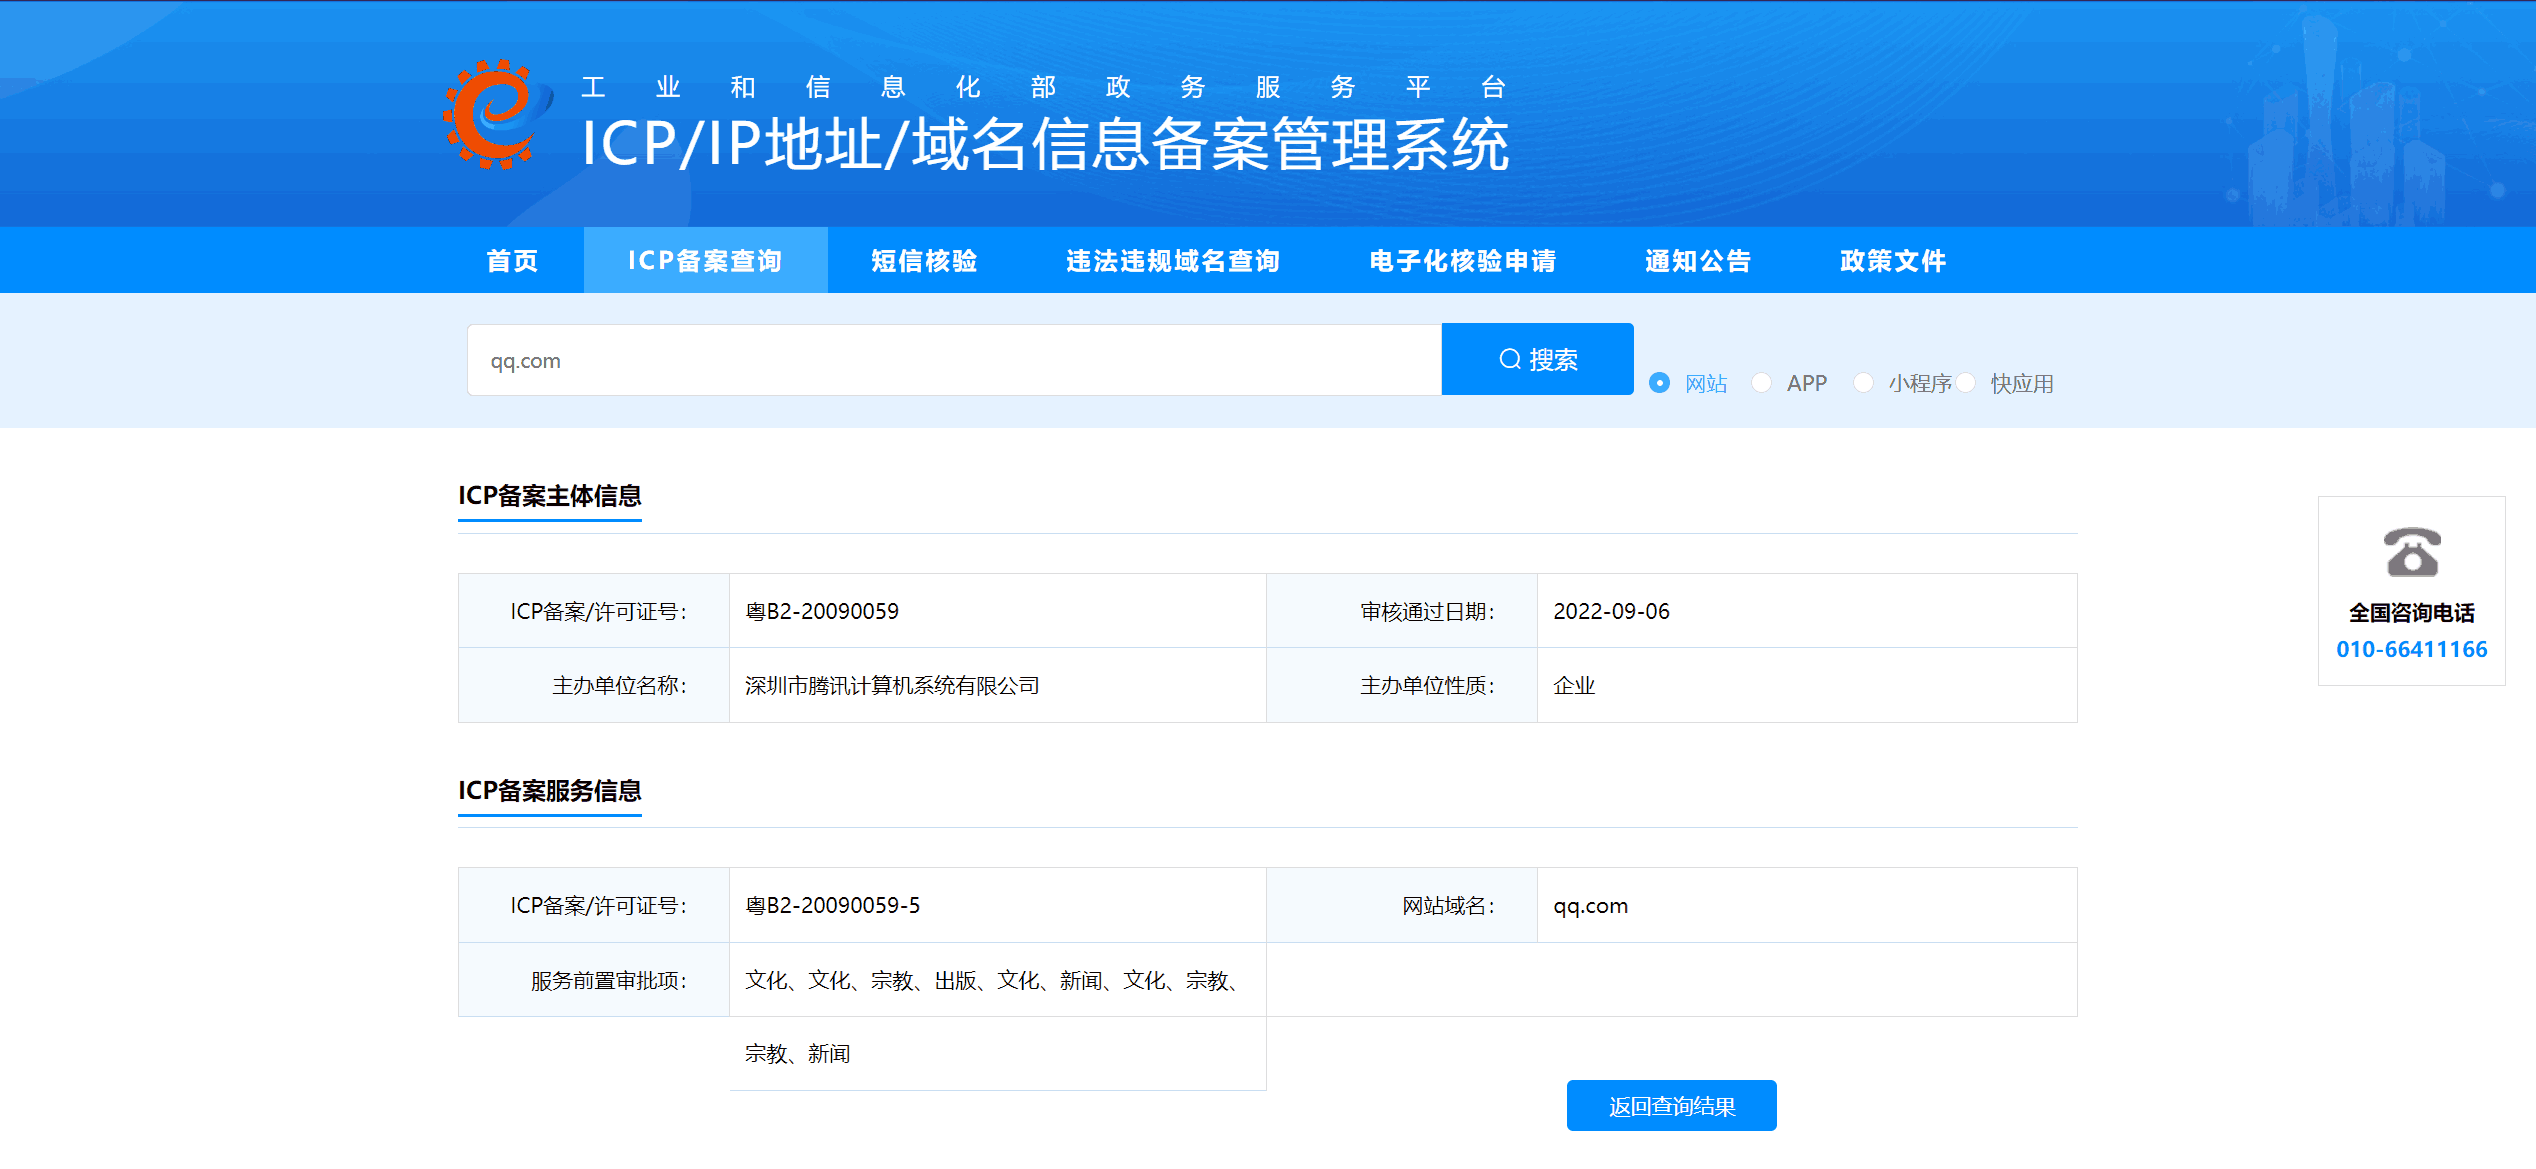Open 电子化核验申请 menu item
This screenshot has height=1169, width=2536.
1462,261
